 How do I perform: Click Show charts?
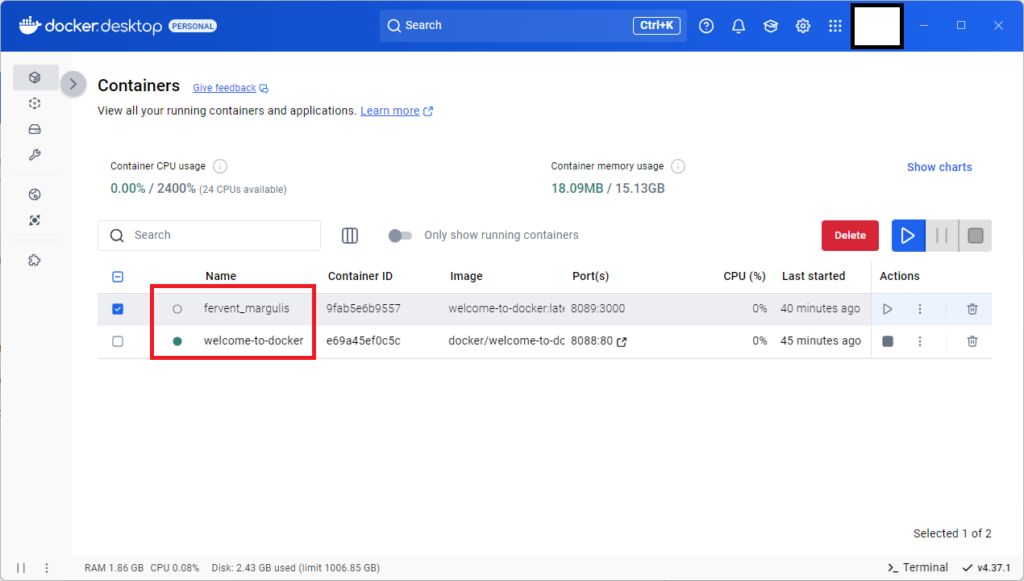coord(939,167)
